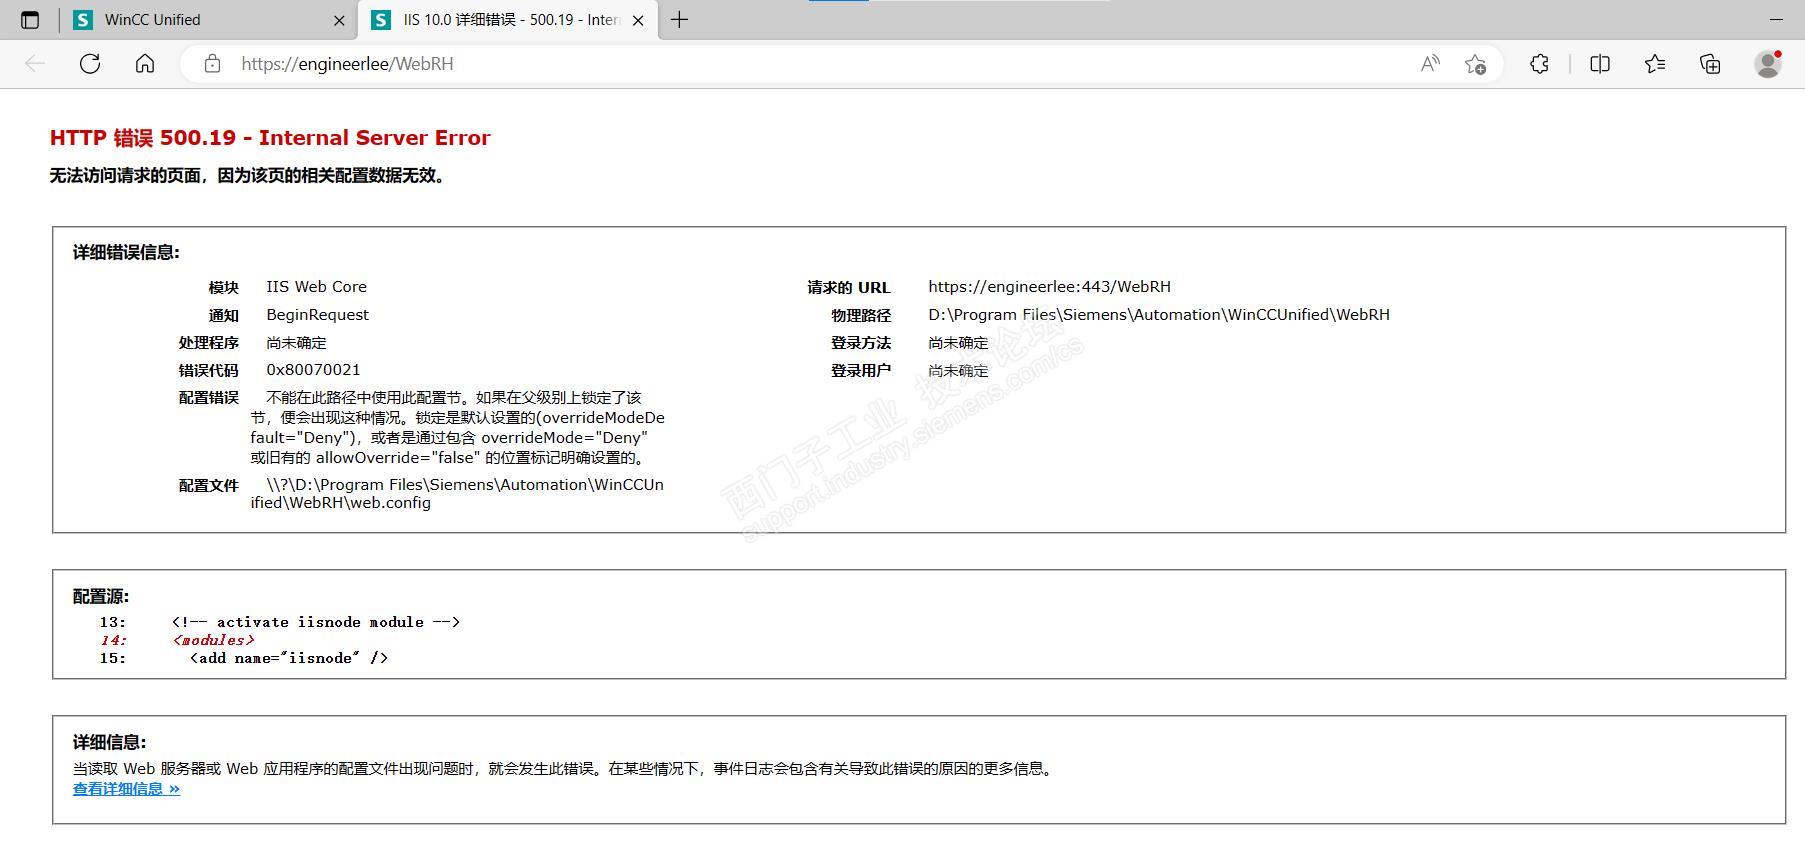The height and width of the screenshot is (847, 1805).
Task: Refresh the current page
Action: [x=90, y=64]
